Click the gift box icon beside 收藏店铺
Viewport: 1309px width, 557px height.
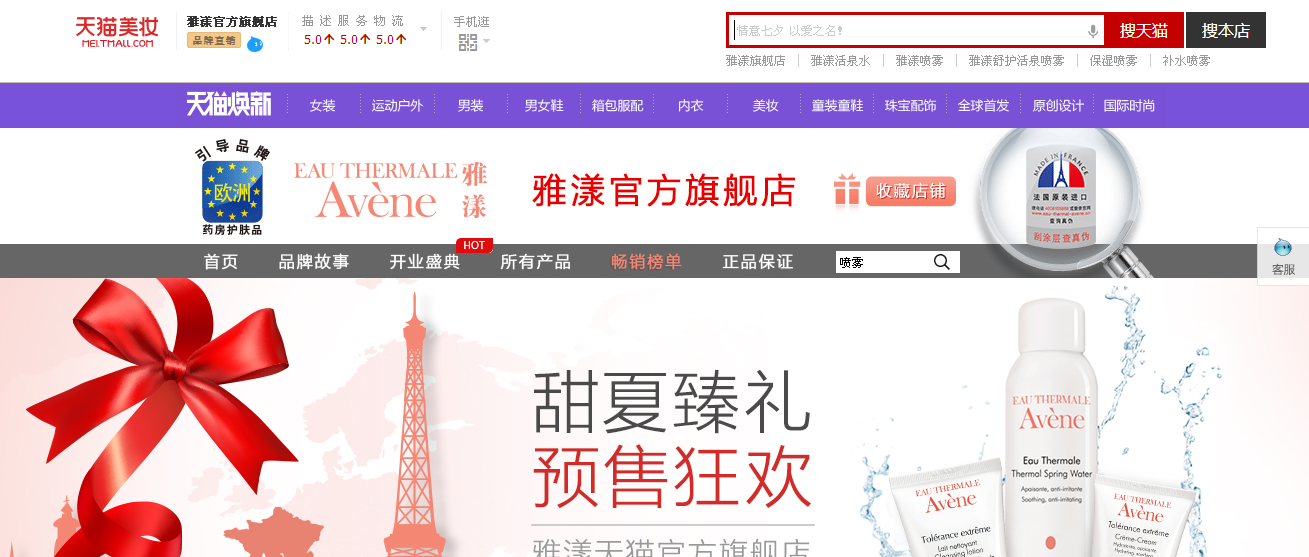tap(847, 190)
